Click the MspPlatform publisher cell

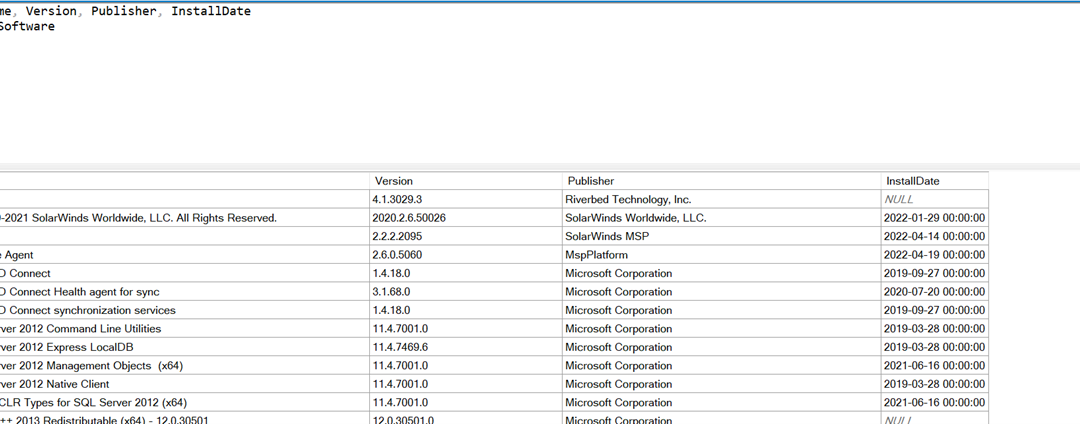click(721, 255)
